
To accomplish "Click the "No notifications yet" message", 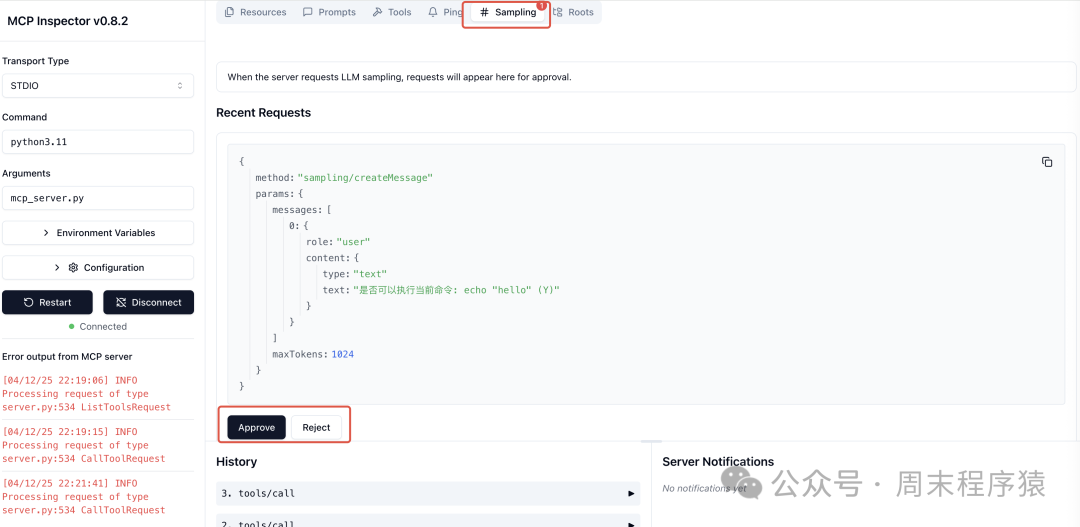I will pyautogui.click(x=705, y=488).
